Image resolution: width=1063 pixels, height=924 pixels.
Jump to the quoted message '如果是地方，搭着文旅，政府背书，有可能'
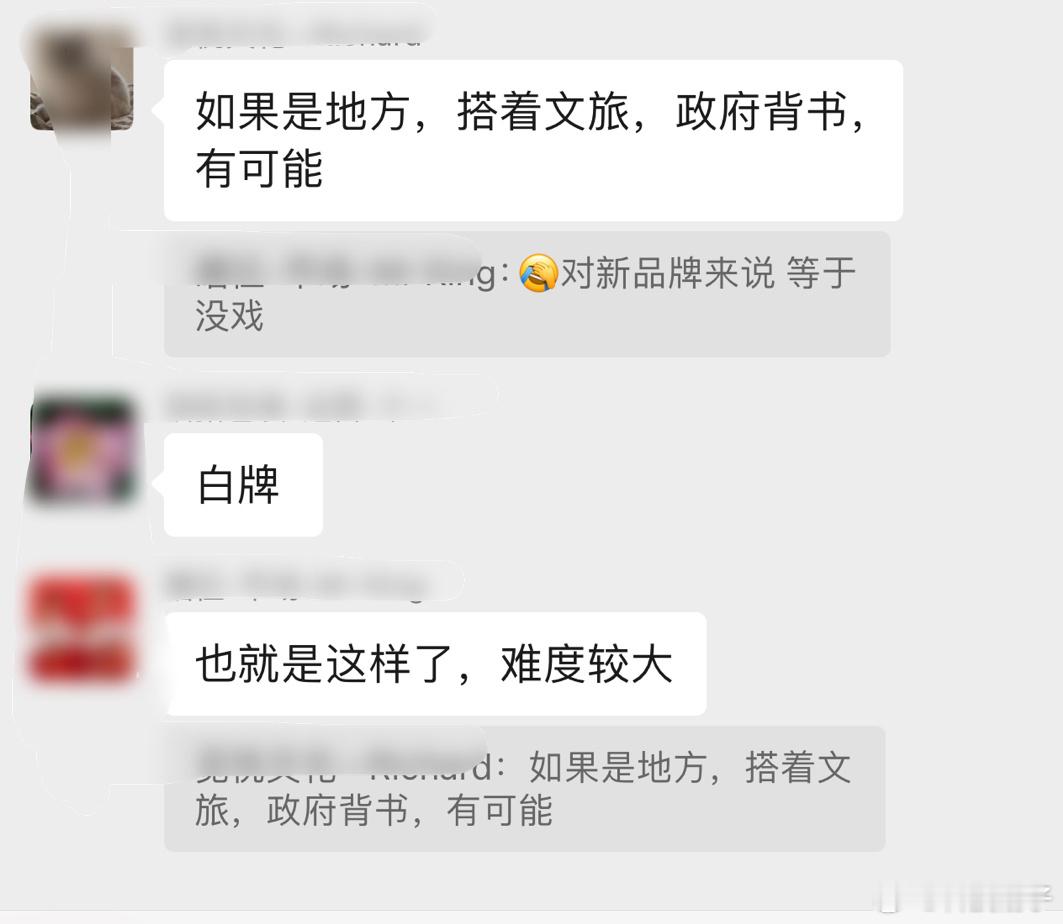pos(524,788)
